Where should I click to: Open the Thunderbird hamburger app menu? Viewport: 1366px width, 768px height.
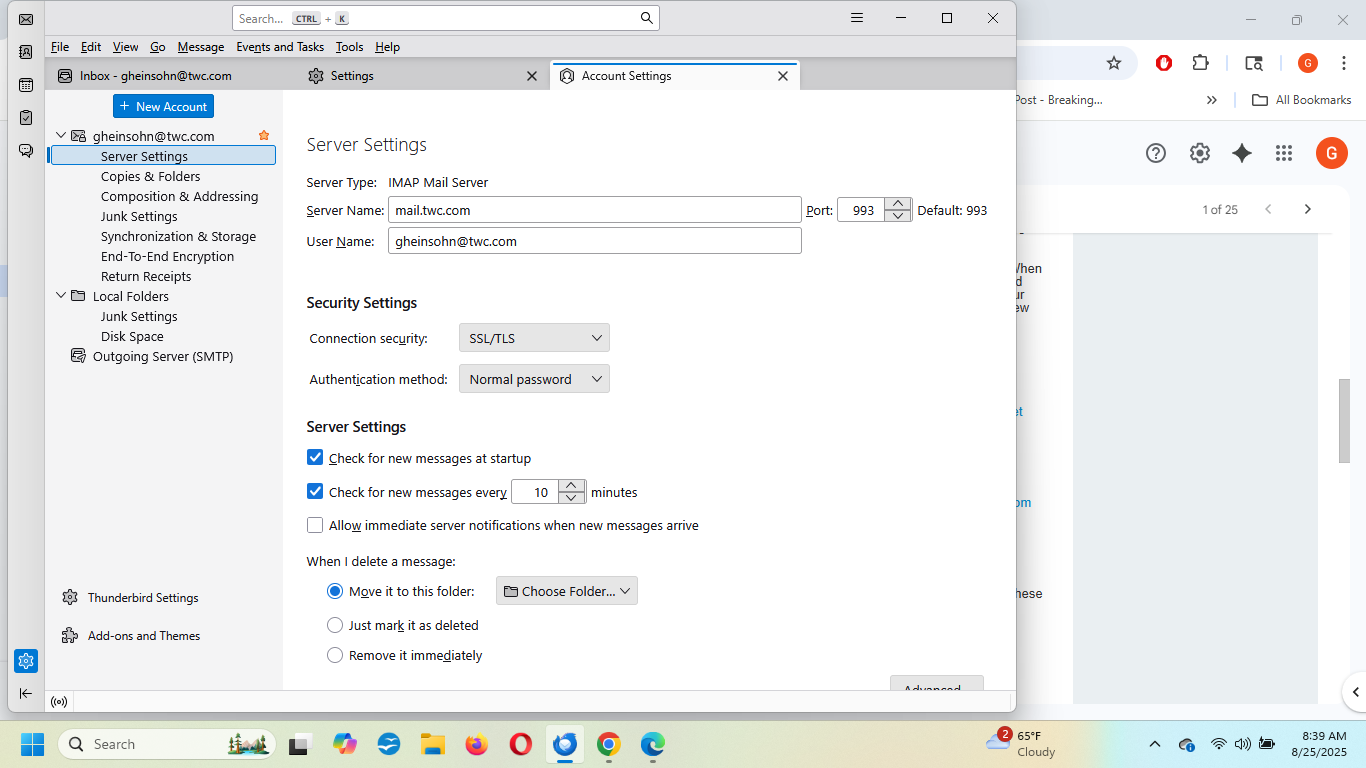(857, 18)
